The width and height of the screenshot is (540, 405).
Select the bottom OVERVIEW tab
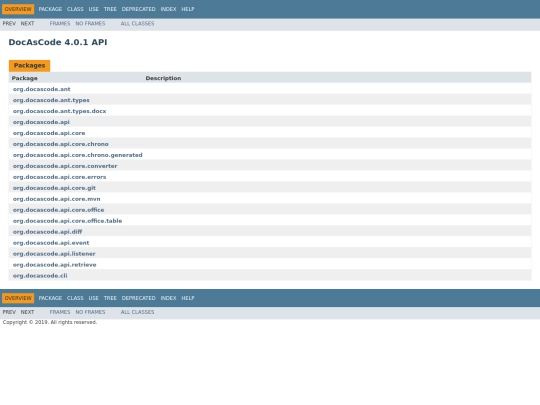[18, 298]
